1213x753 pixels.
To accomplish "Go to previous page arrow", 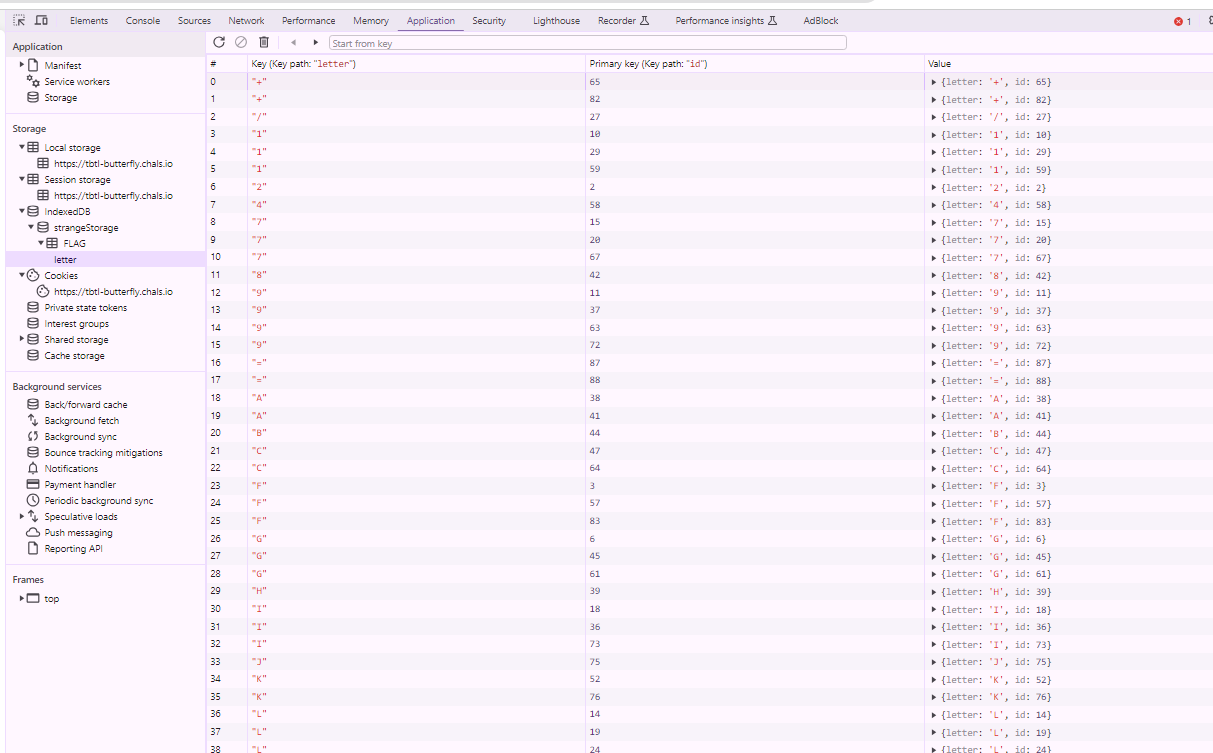I will [x=294, y=43].
